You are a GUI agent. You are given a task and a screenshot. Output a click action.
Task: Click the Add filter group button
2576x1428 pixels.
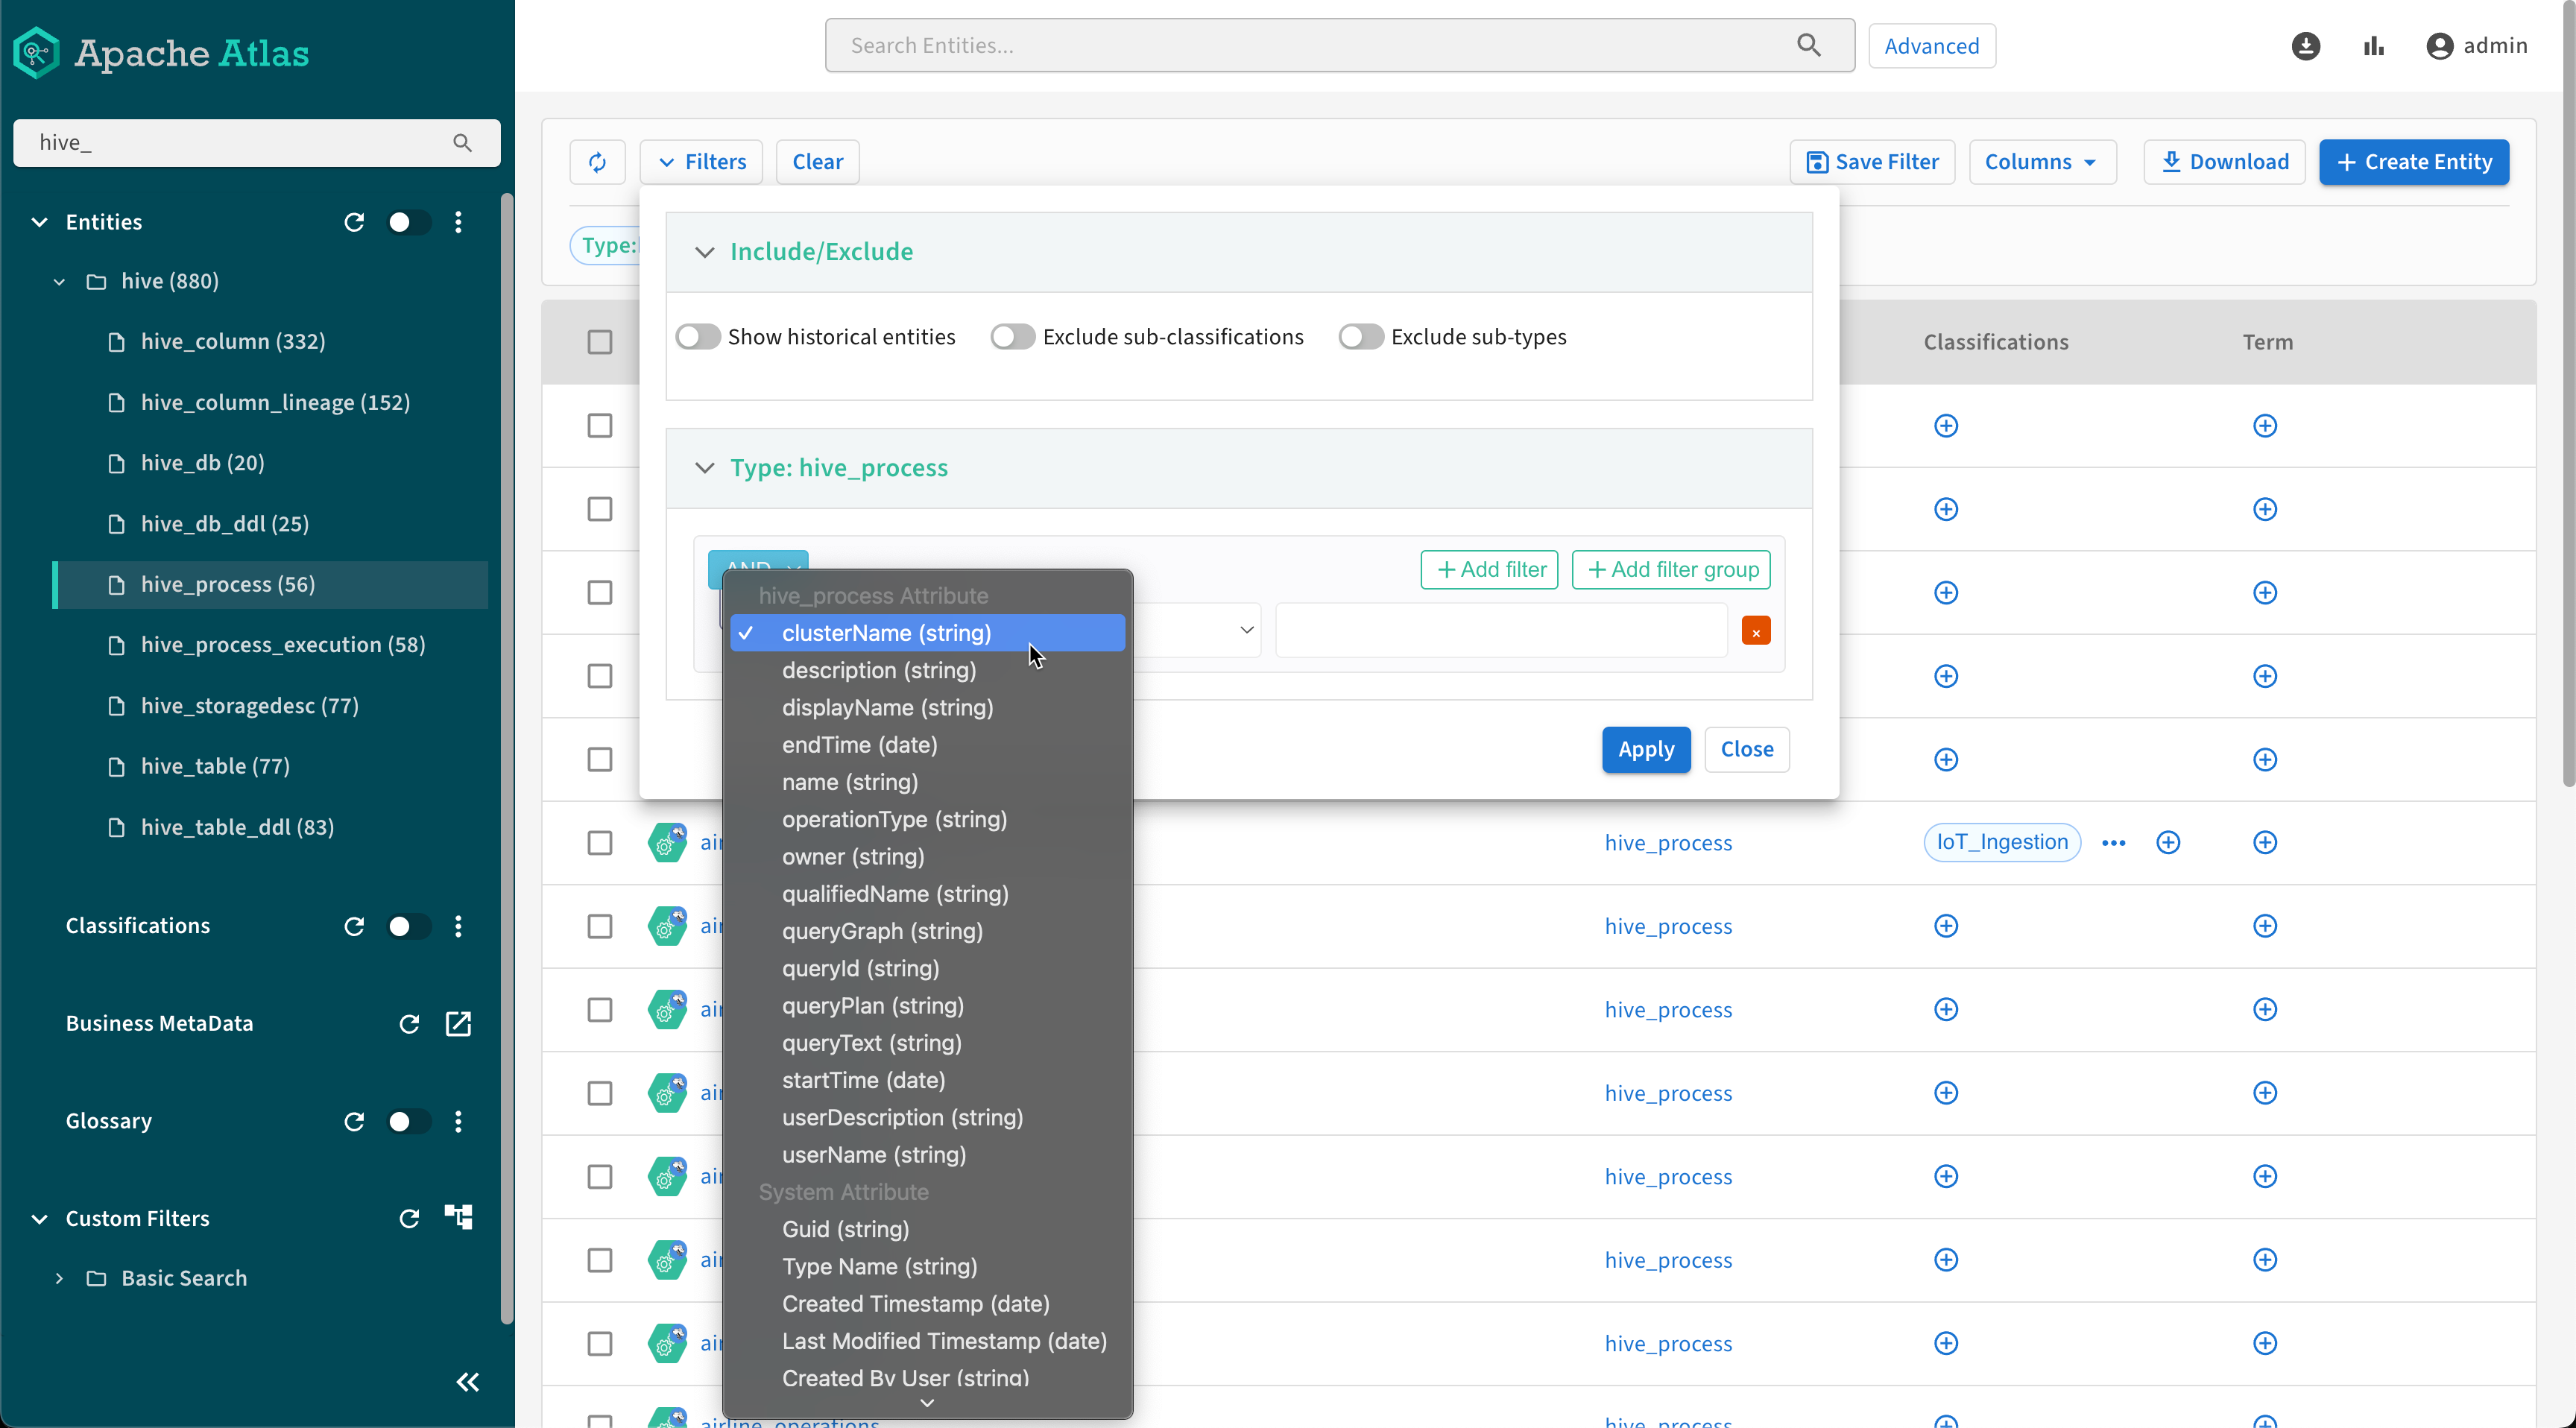tap(1671, 569)
